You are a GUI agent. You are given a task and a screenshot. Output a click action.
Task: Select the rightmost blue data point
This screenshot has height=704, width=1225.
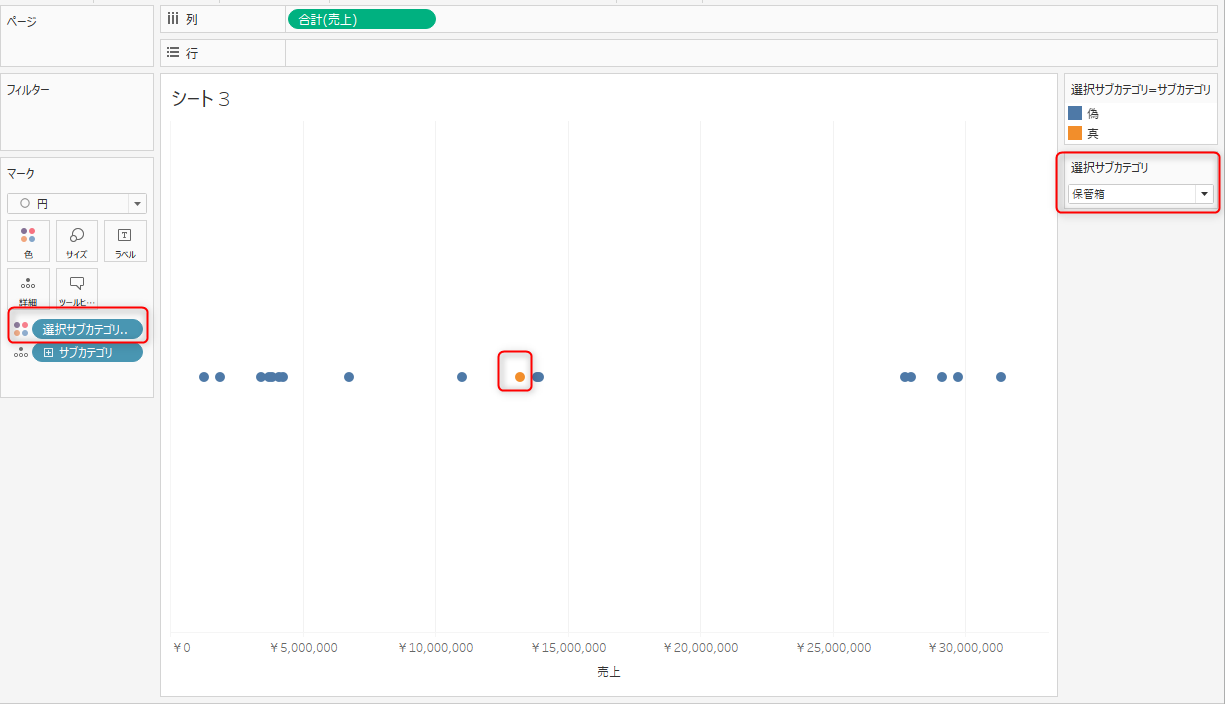coord(1001,377)
